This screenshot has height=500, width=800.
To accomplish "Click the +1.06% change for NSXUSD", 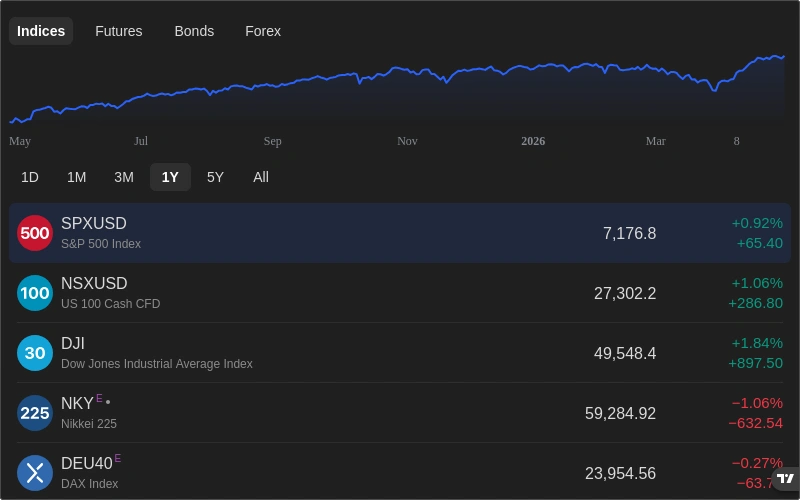I will coord(757,283).
